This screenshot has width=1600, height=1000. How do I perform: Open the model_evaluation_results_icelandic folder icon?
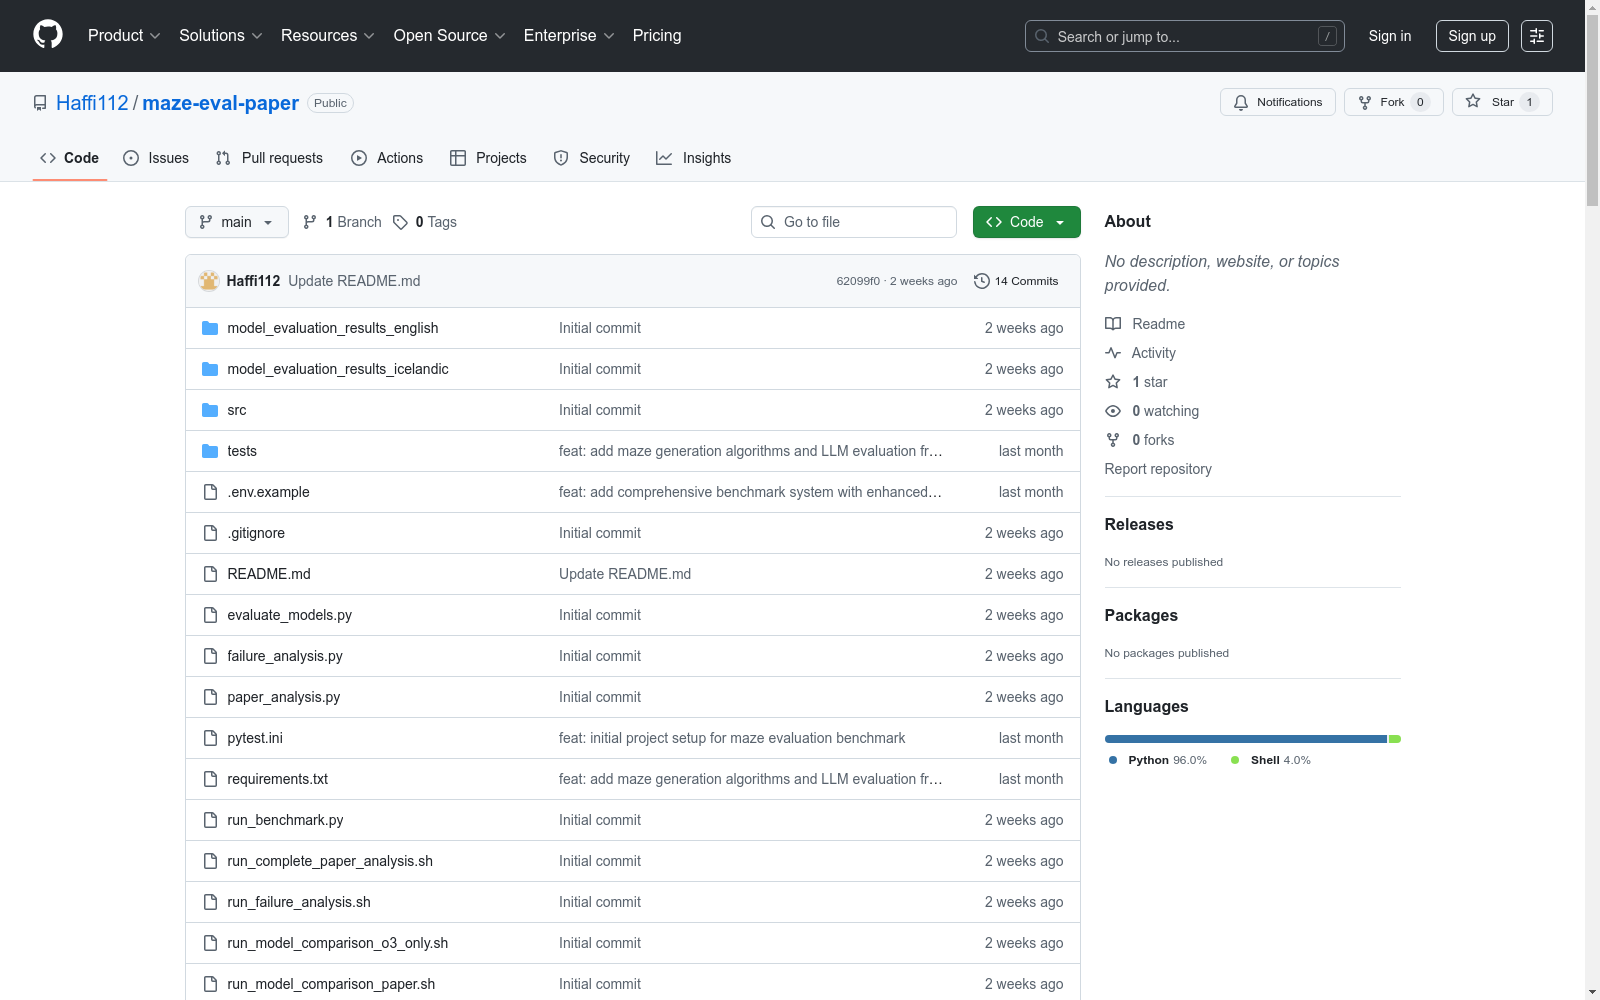[x=210, y=369]
